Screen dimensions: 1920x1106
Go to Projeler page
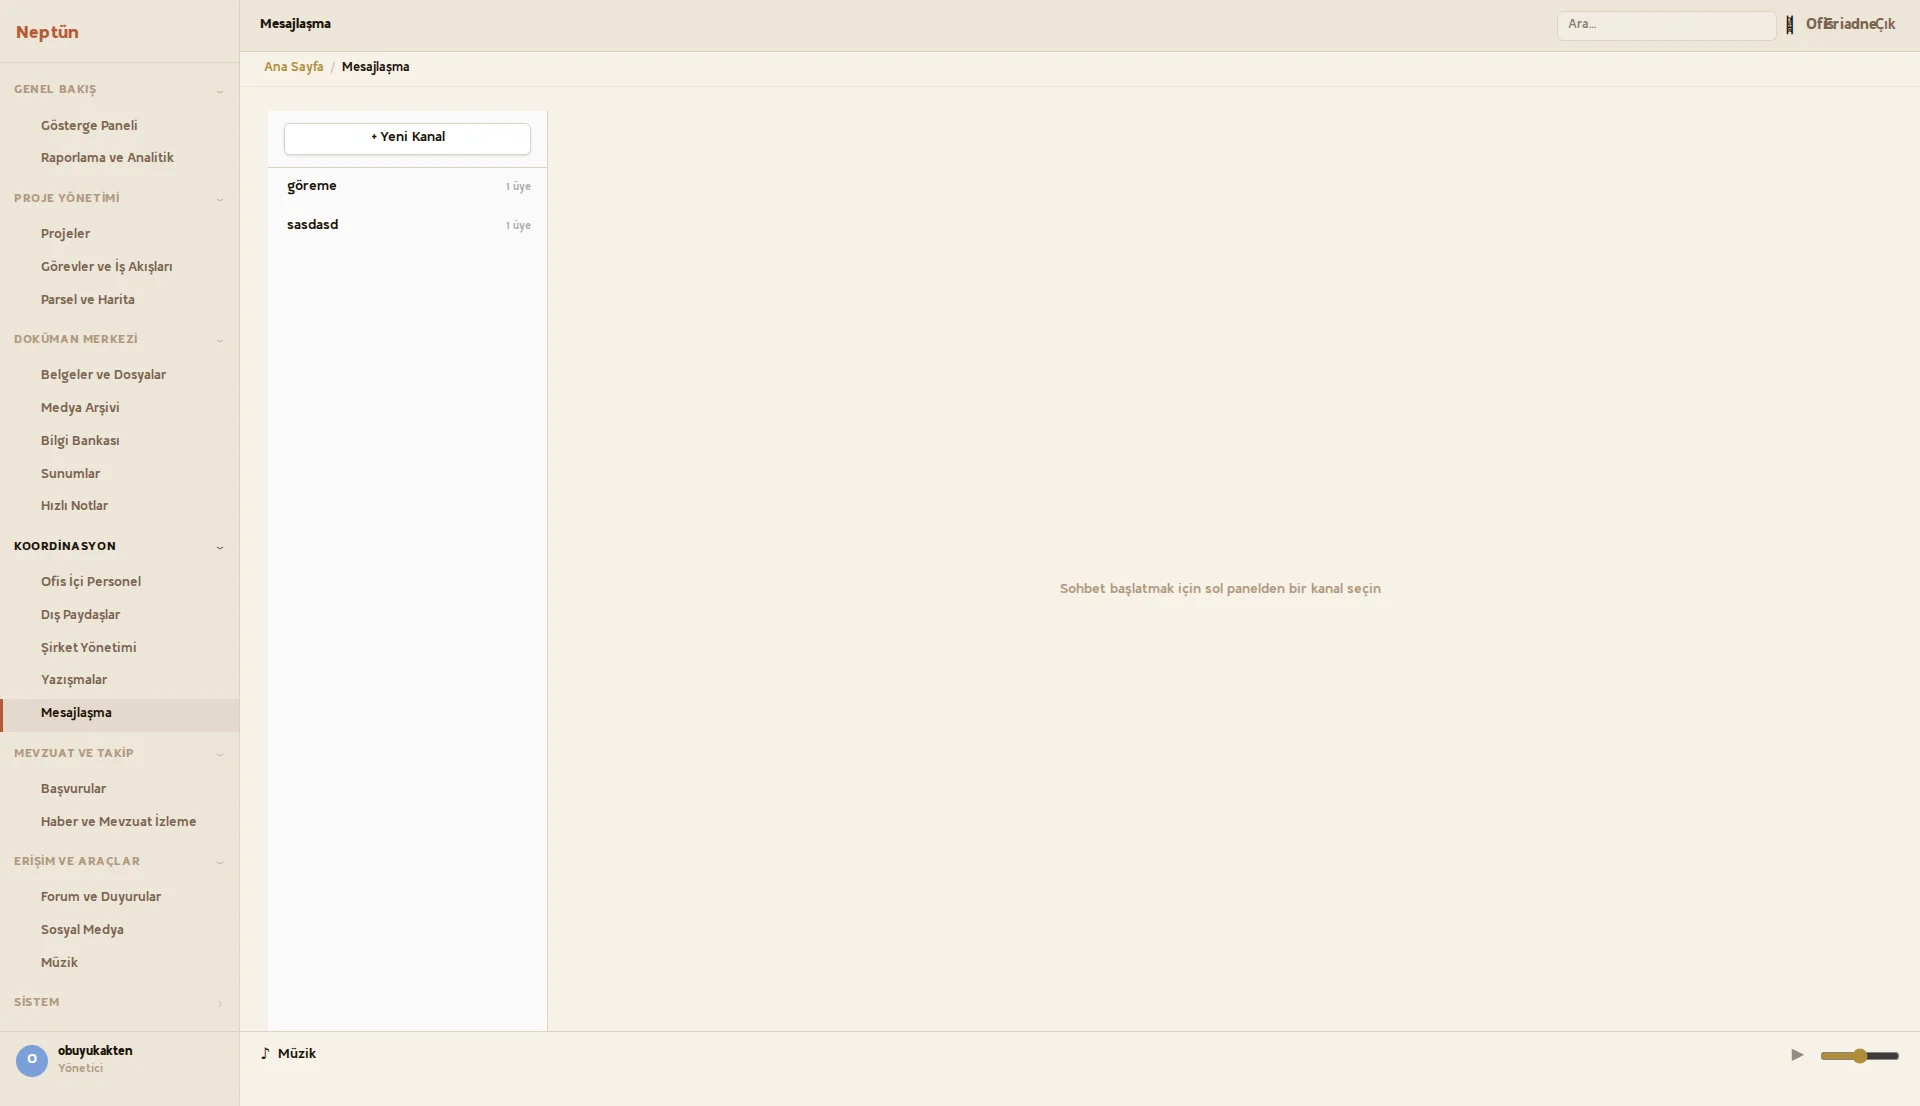(120, 233)
